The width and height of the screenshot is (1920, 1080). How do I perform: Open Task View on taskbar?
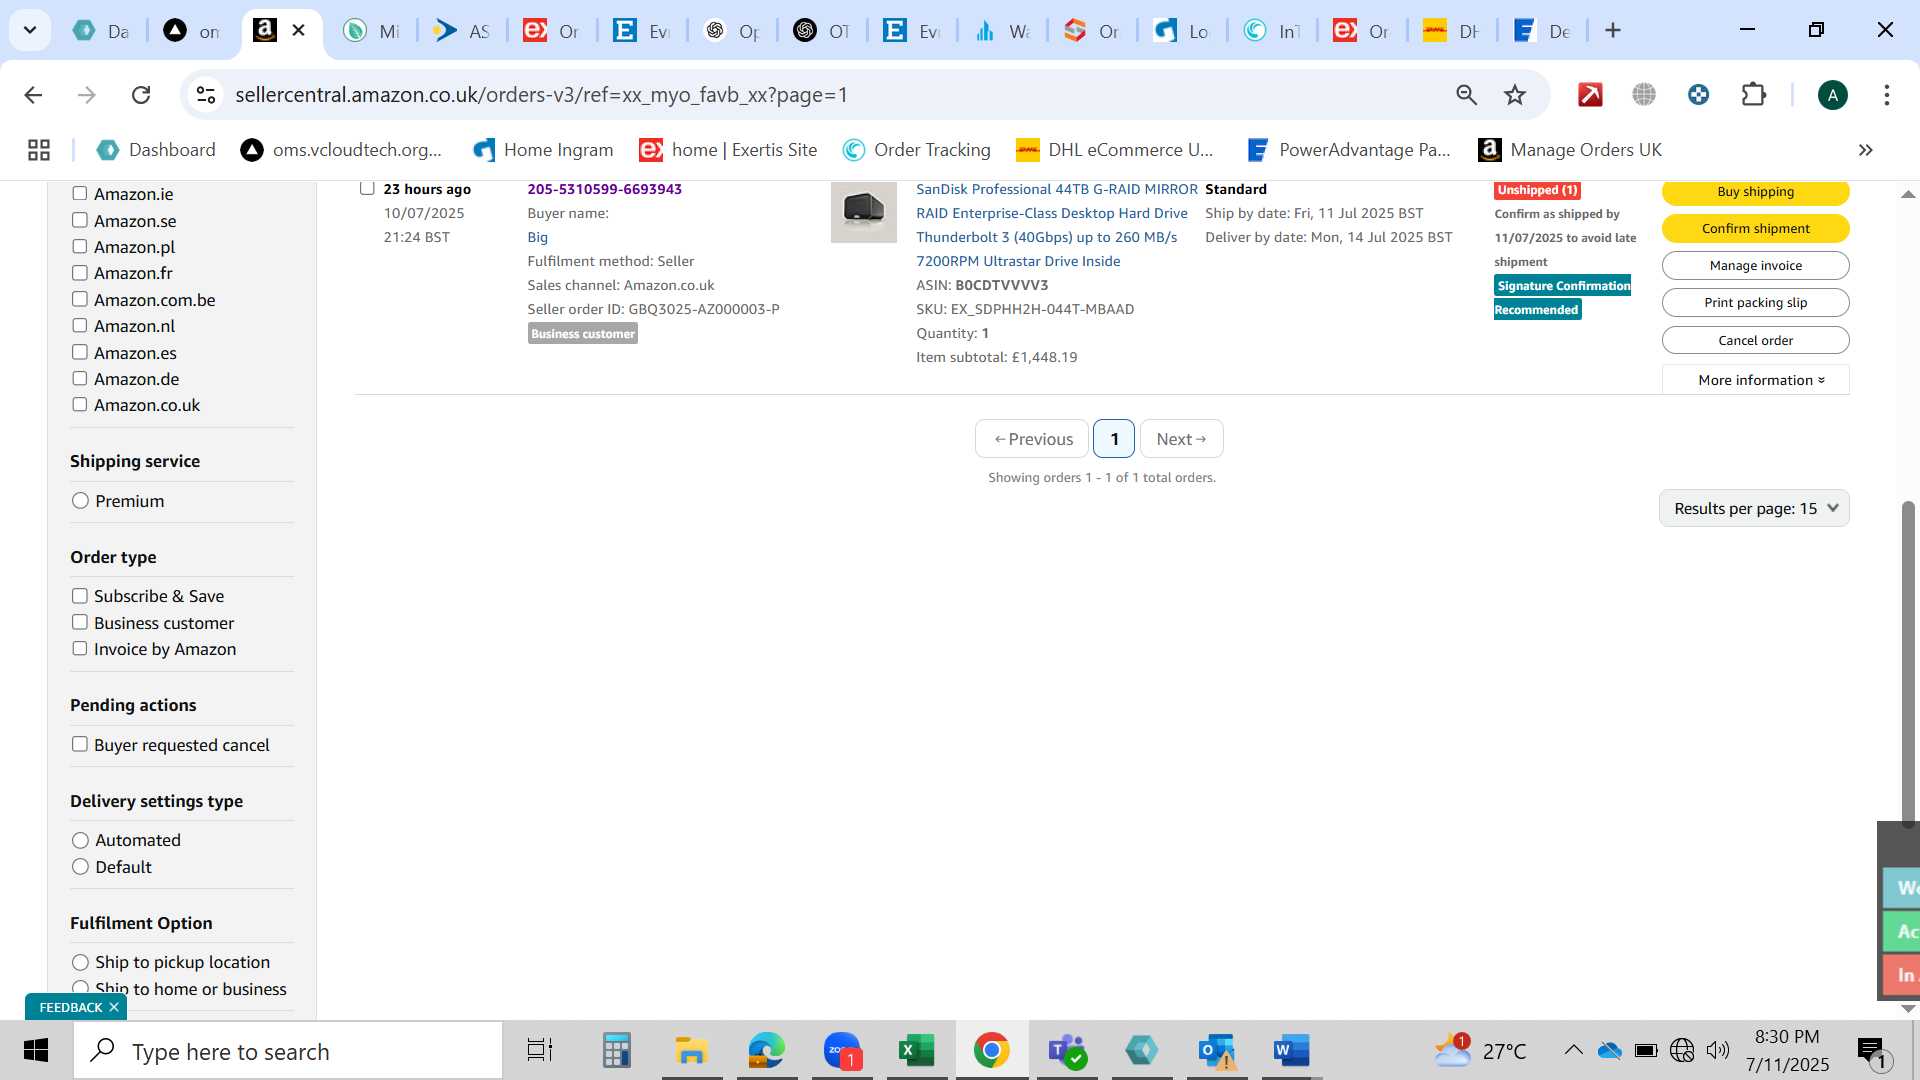(540, 1051)
